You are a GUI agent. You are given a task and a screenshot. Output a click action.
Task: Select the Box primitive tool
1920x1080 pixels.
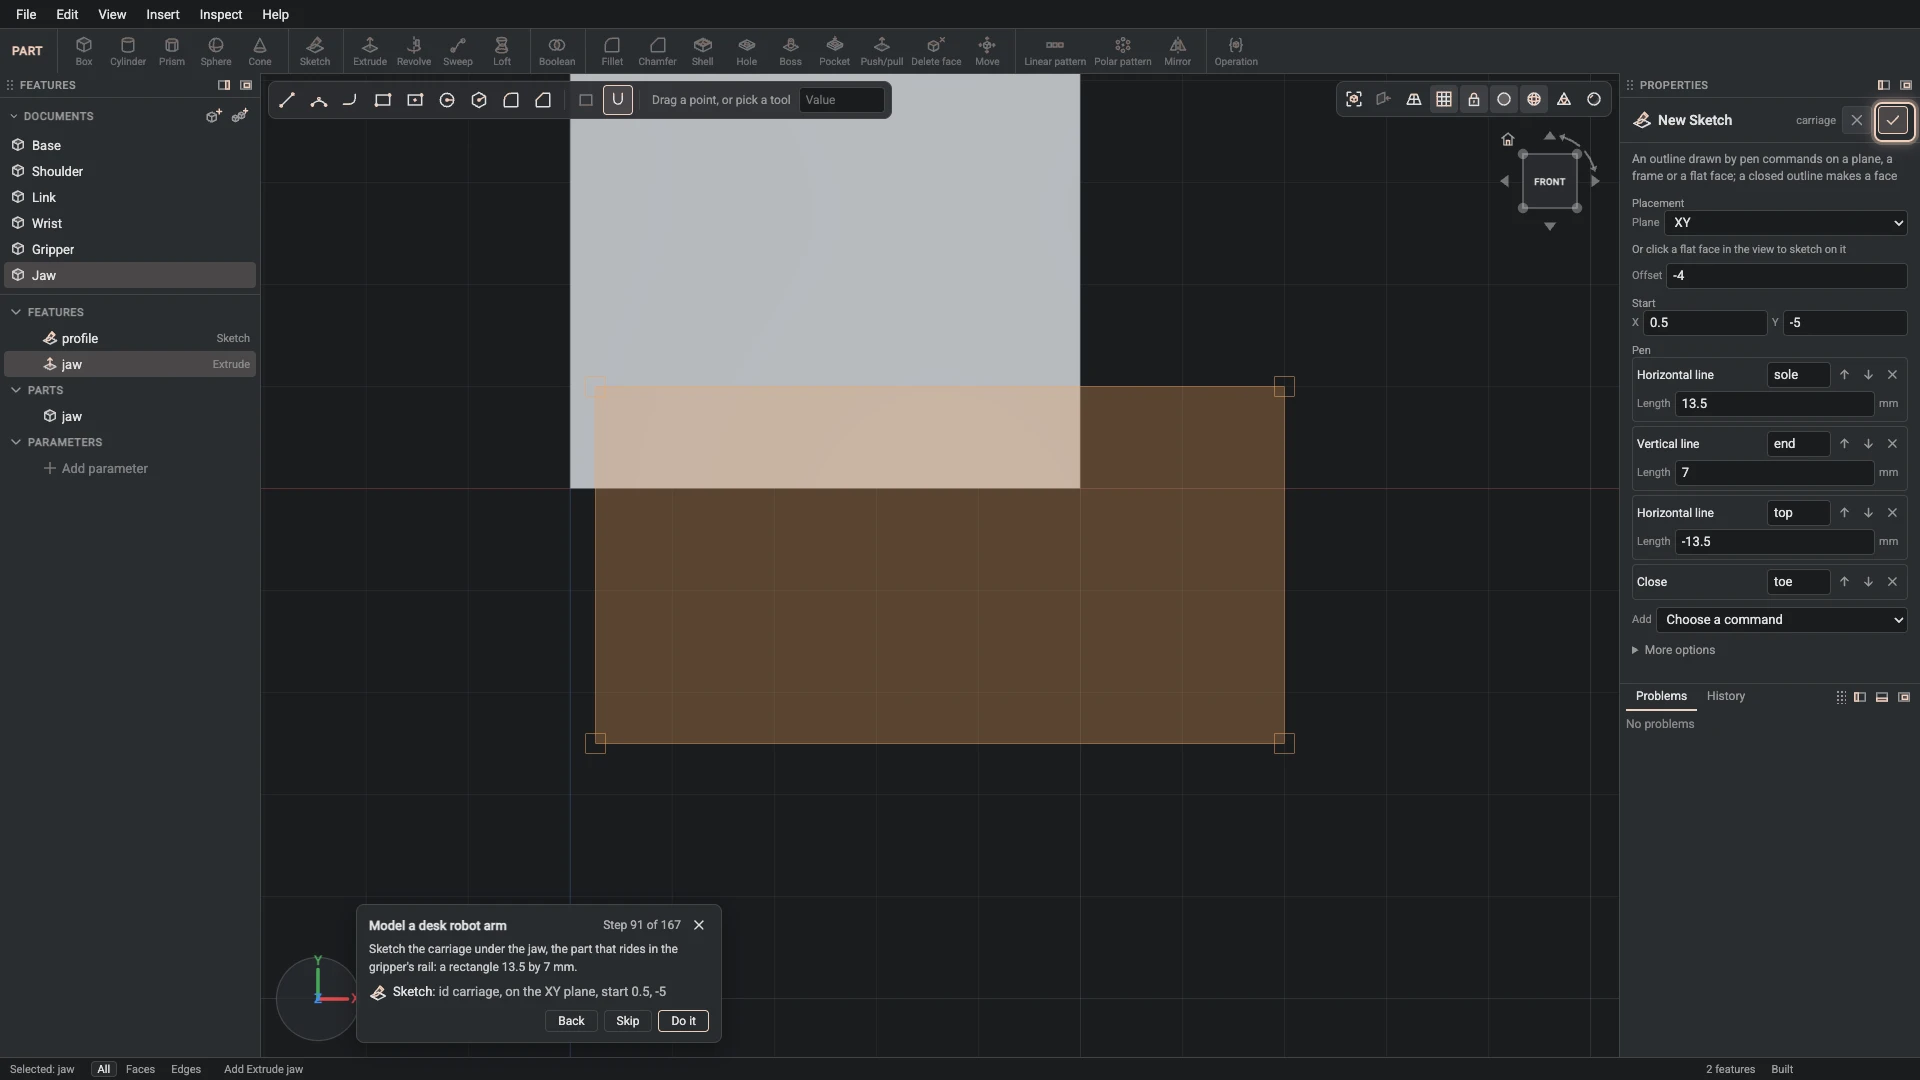tap(84, 51)
